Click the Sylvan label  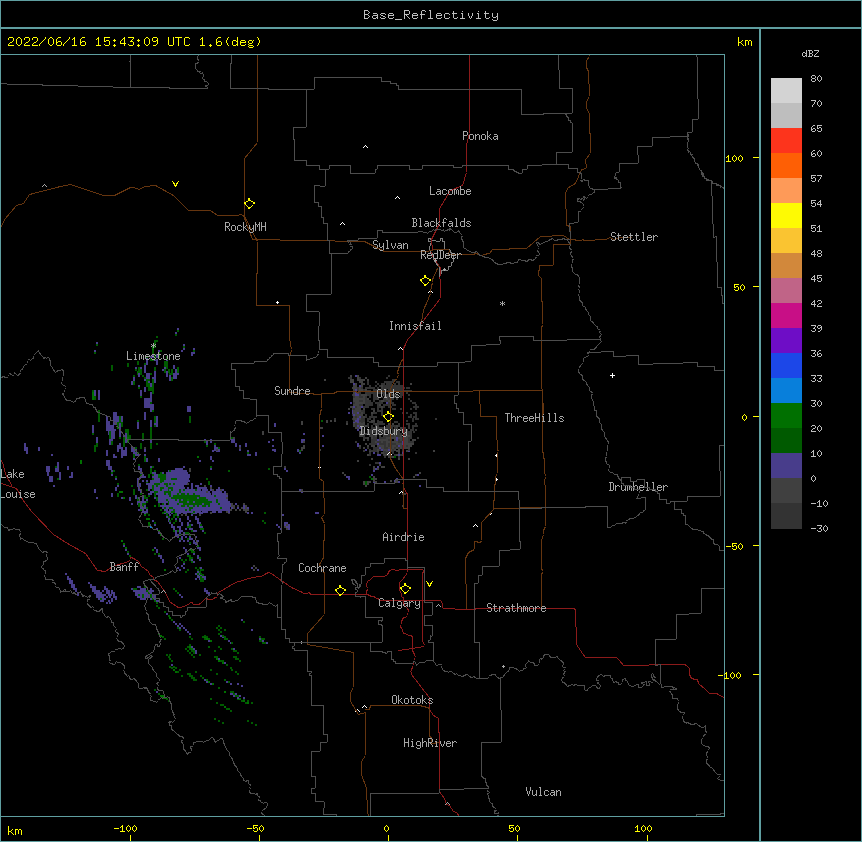click(x=390, y=246)
